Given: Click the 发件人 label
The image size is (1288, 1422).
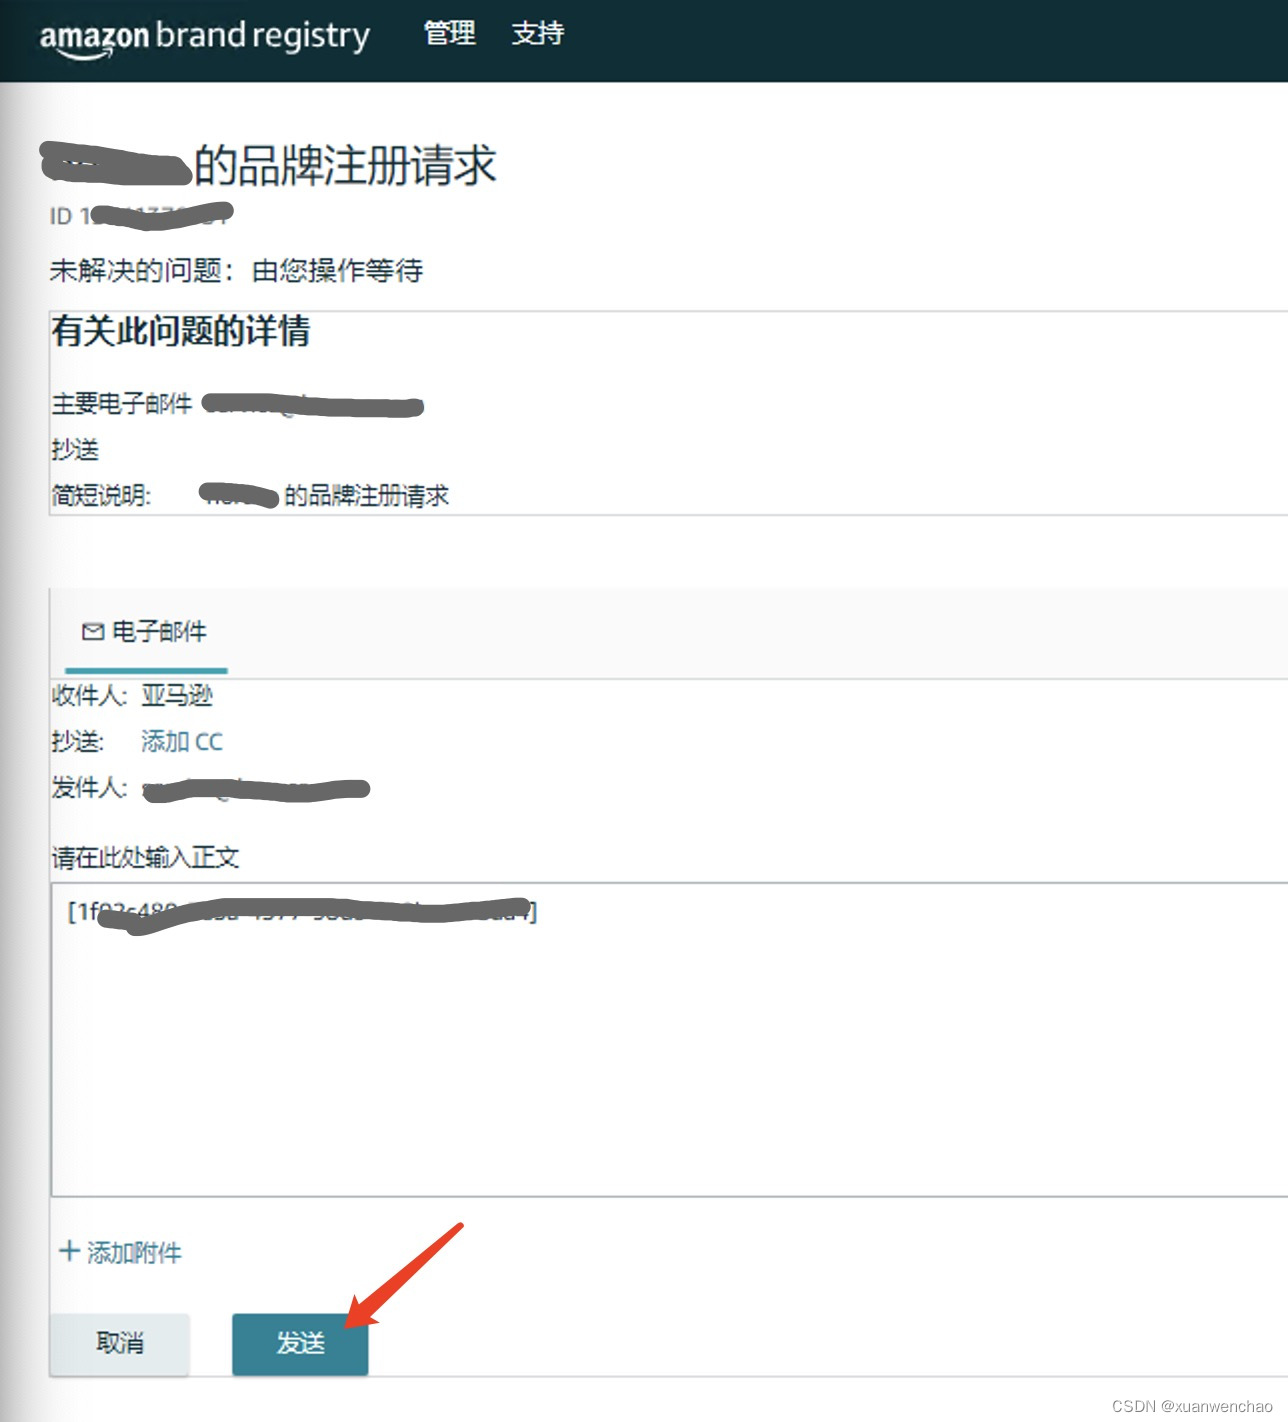Looking at the screenshot, I should coord(90,788).
